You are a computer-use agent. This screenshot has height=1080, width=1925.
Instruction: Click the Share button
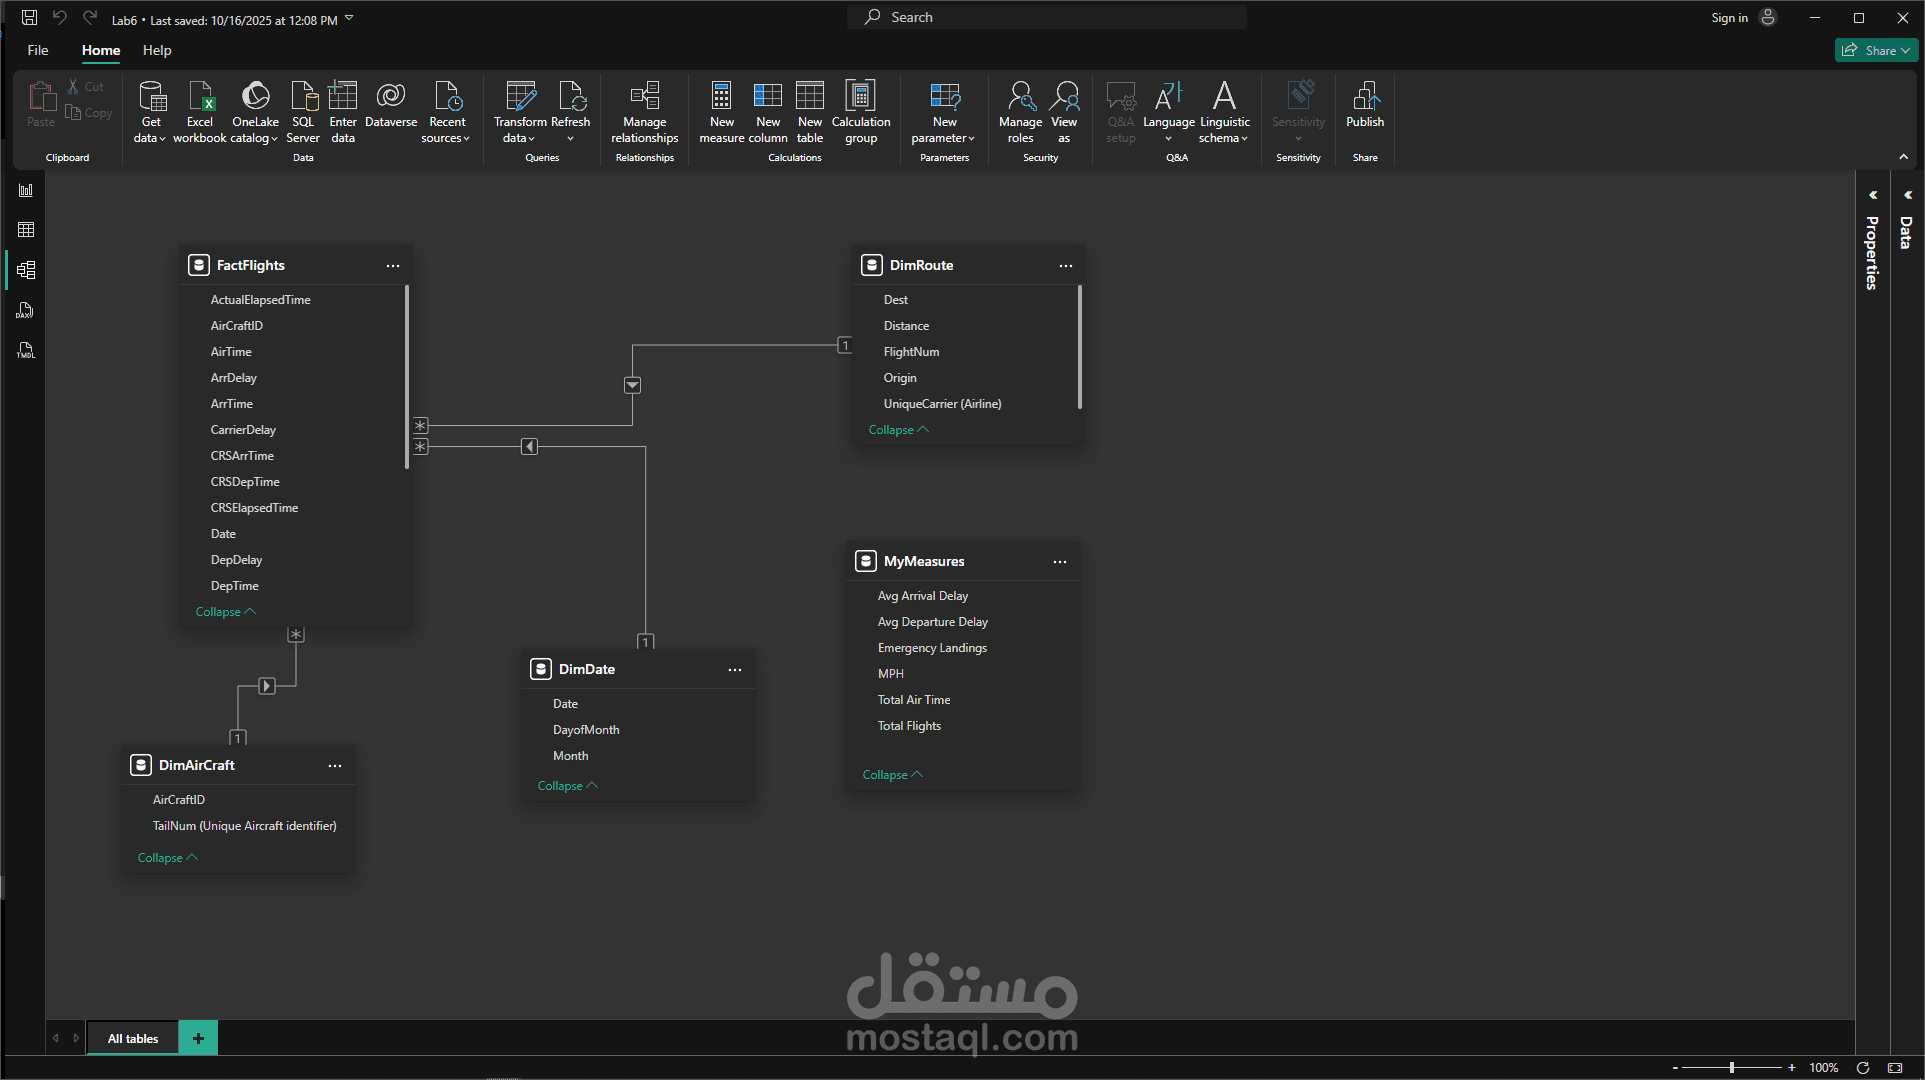click(x=1875, y=50)
